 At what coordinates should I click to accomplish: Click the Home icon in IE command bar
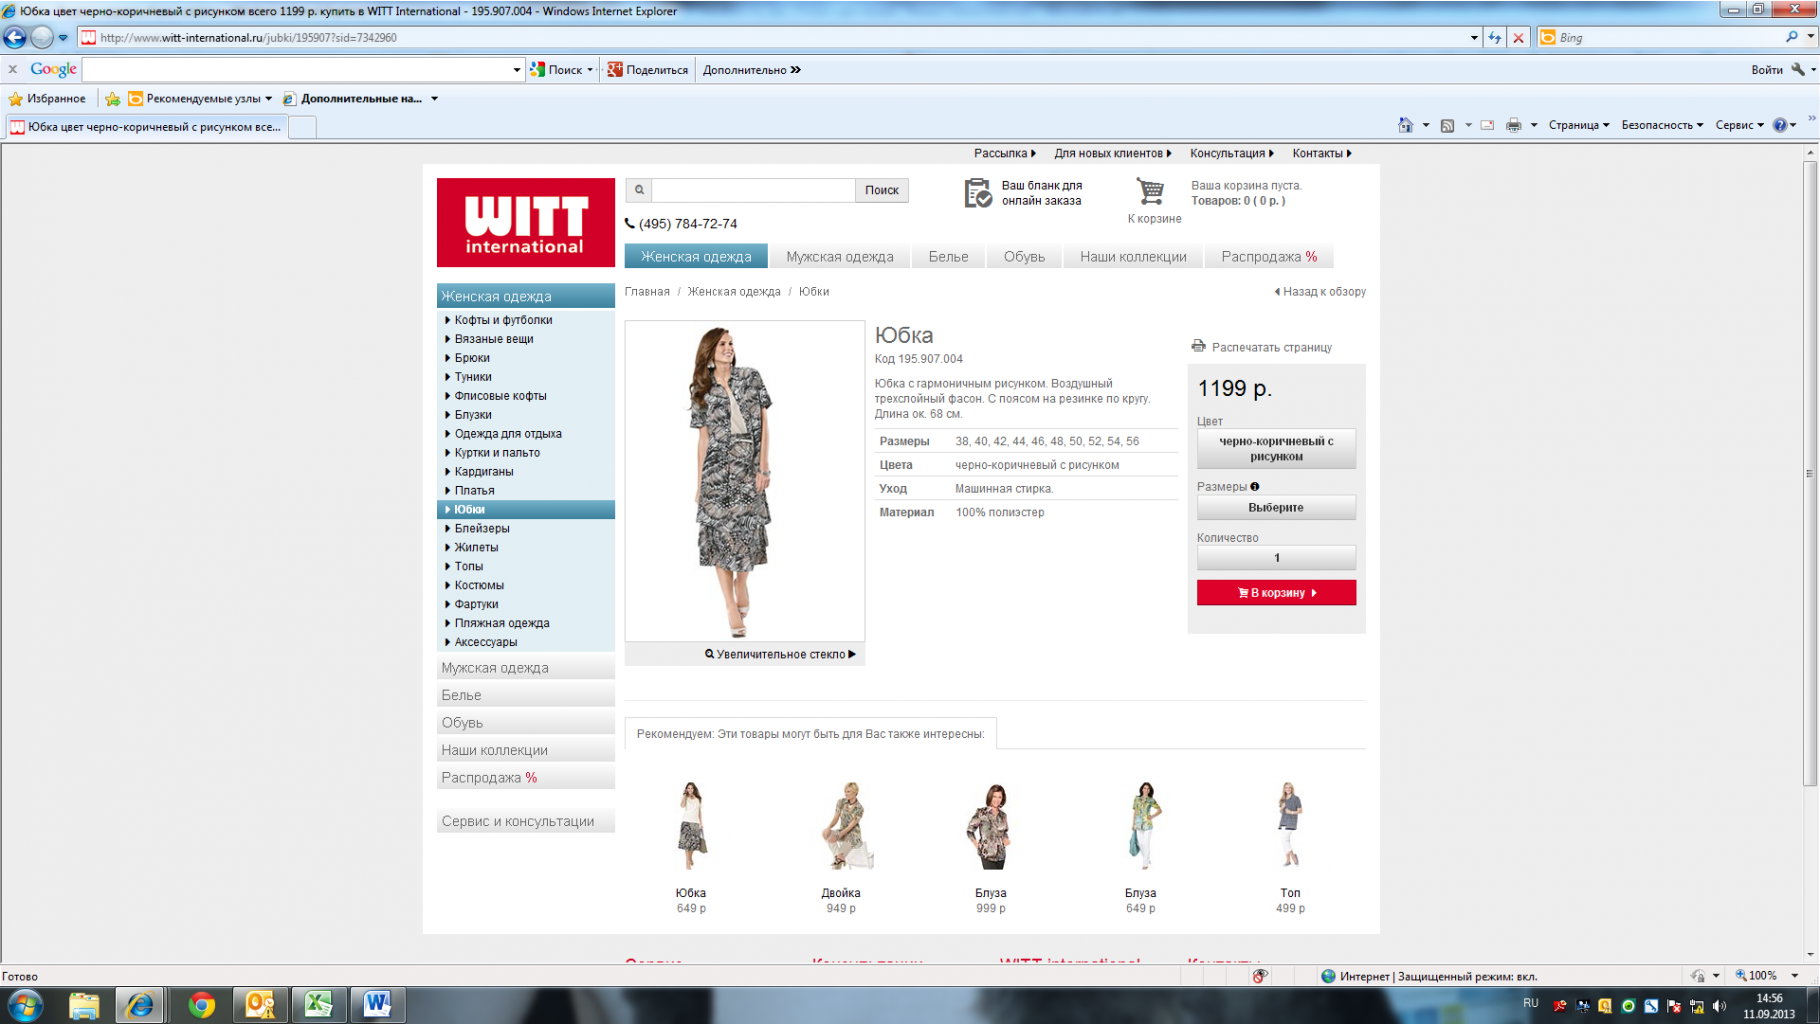click(x=1405, y=125)
